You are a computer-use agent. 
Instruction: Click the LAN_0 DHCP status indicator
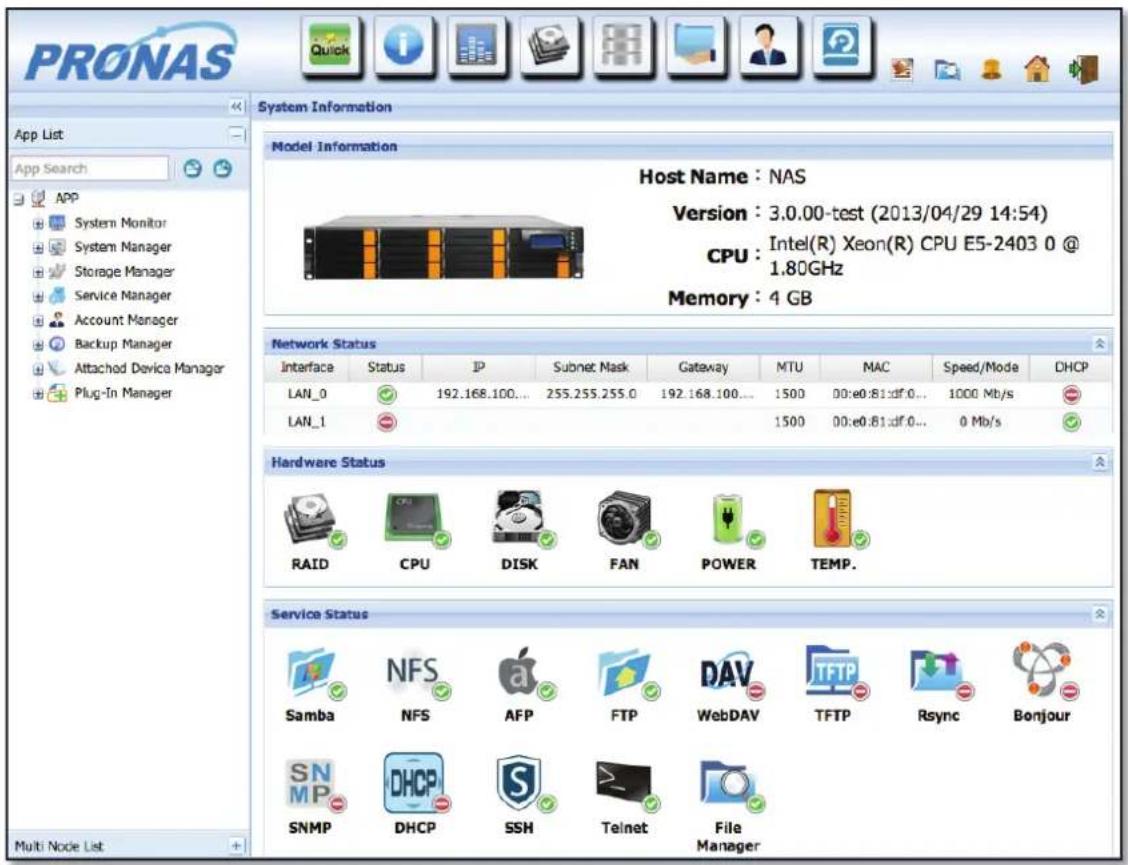pyautogui.click(x=1071, y=394)
